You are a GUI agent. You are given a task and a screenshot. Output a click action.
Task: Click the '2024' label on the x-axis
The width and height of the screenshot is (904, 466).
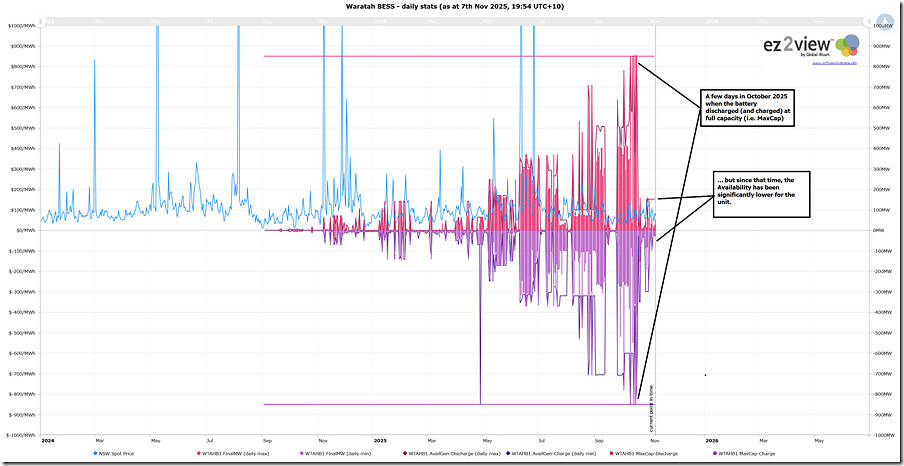(x=47, y=441)
